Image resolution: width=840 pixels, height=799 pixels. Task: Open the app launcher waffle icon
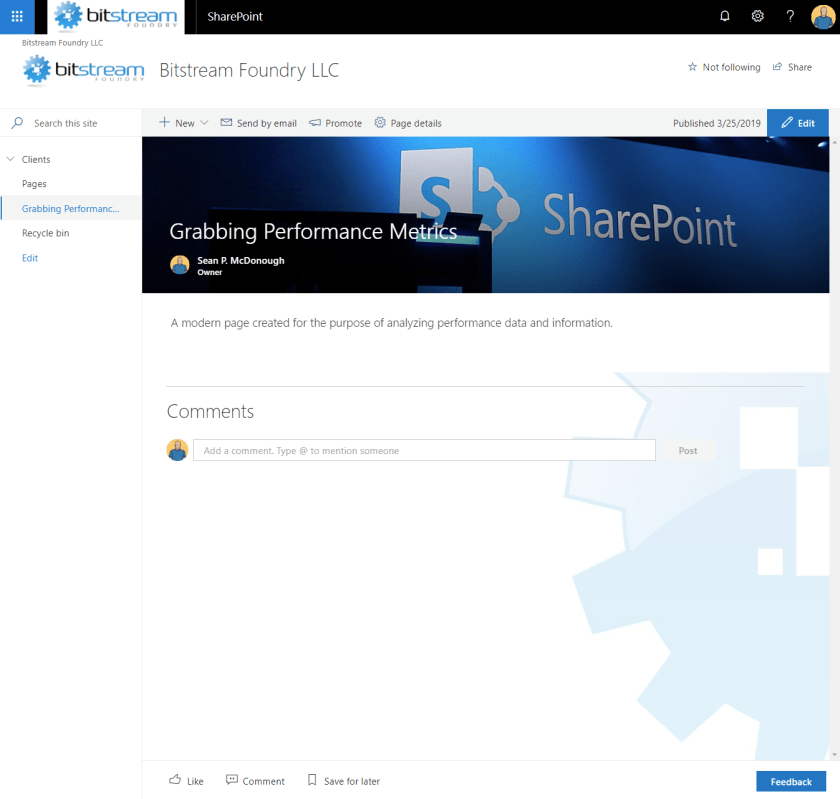click(17, 17)
